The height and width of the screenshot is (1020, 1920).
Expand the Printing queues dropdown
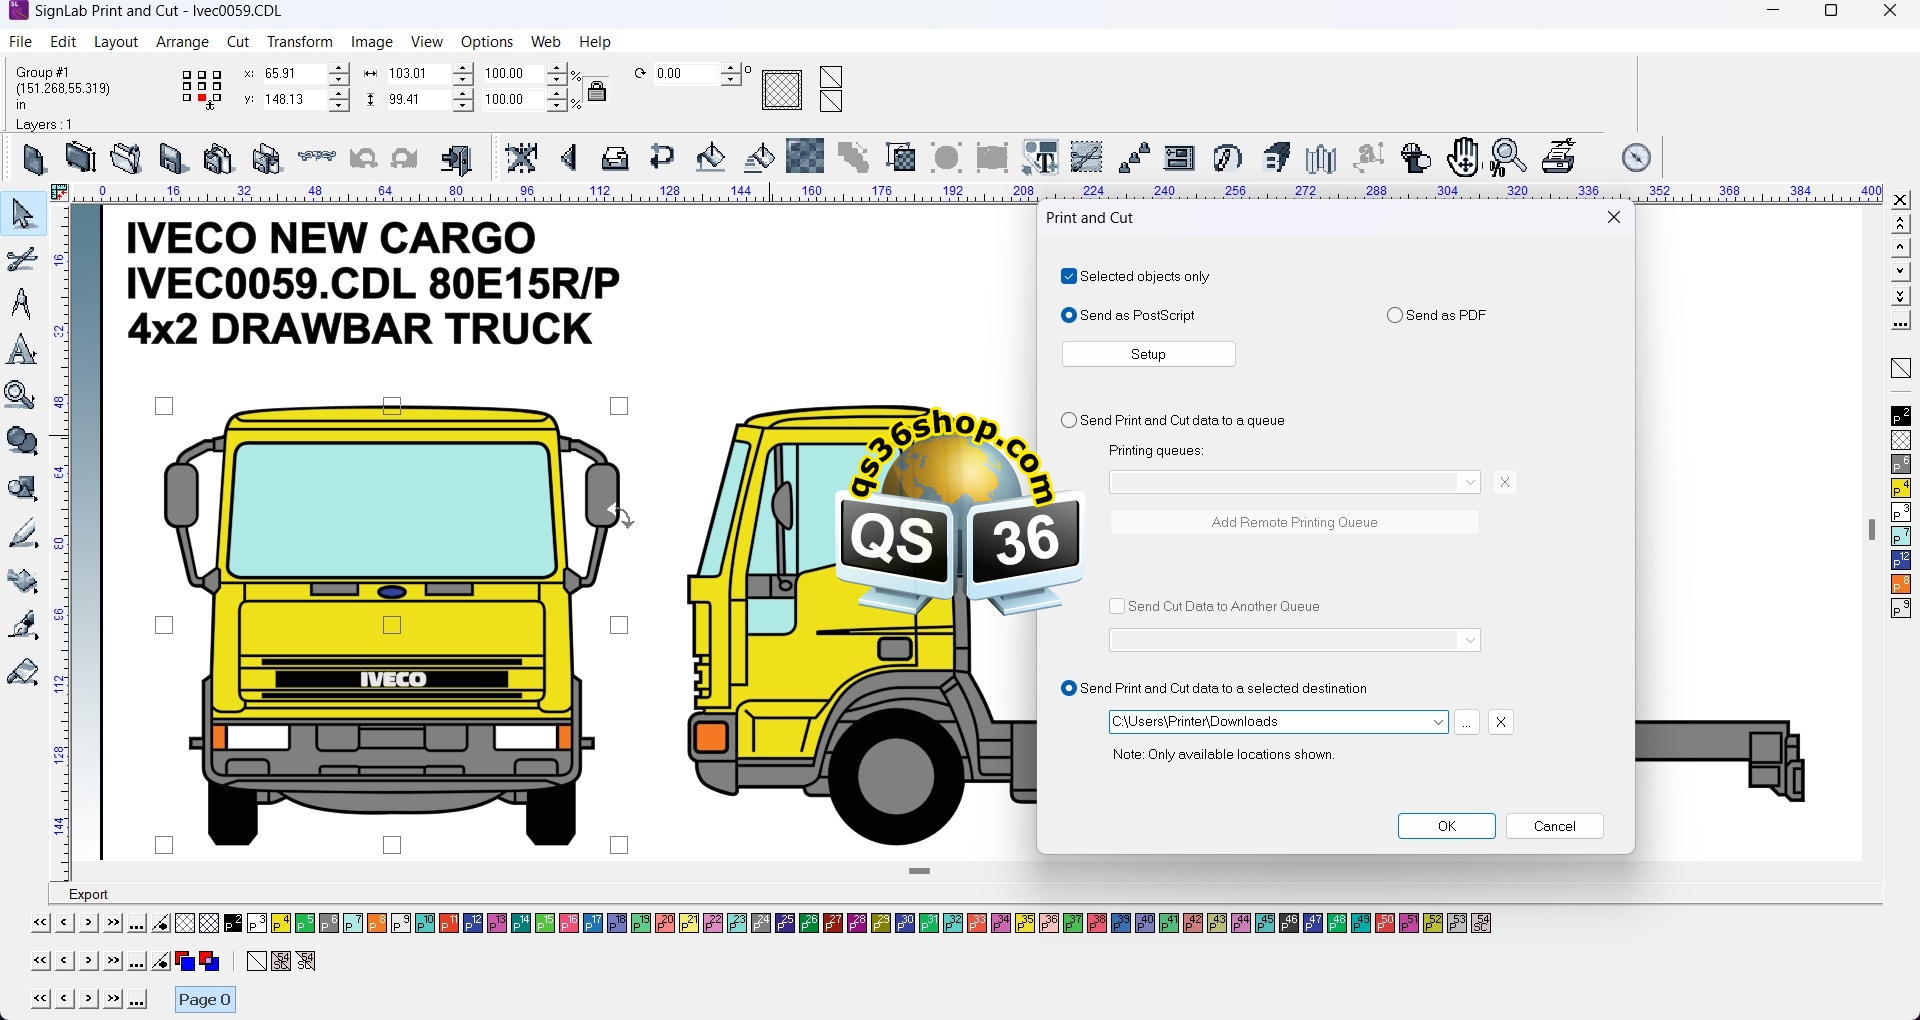[x=1470, y=483]
